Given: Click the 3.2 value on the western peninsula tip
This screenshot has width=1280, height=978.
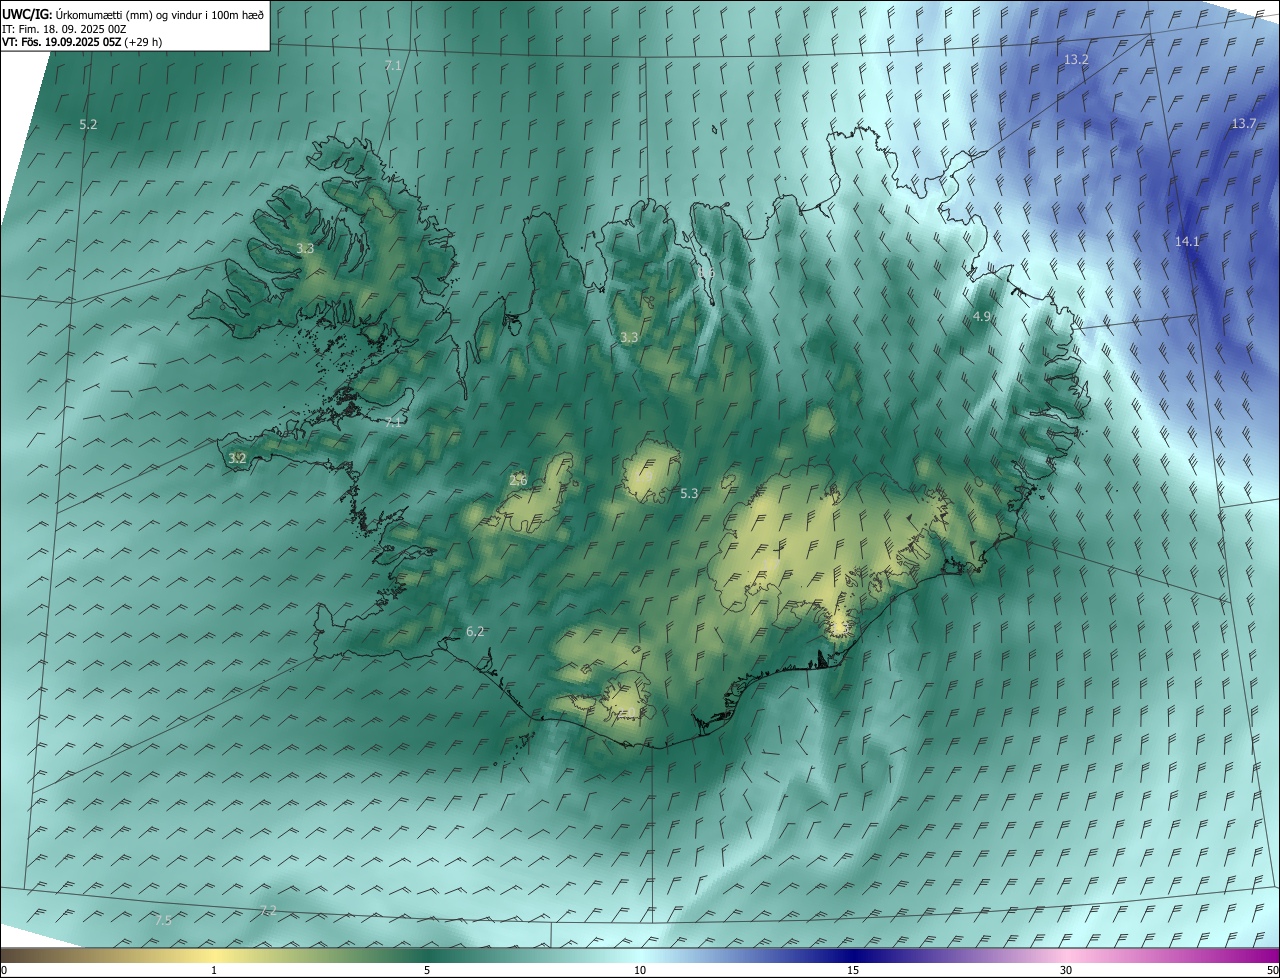Looking at the screenshot, I should [x=237, y=459].
